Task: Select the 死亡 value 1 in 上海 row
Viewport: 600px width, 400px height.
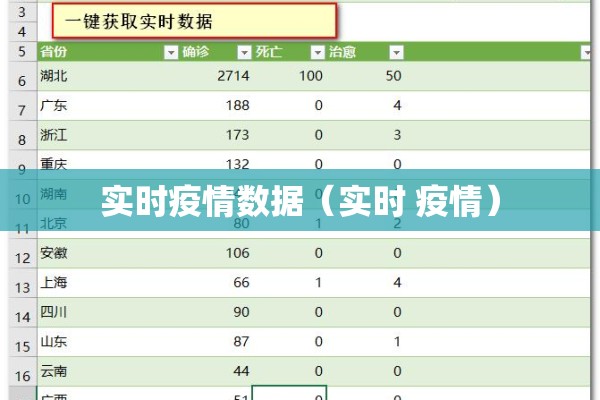Action: pyautogui.click(x=289, y=283)
